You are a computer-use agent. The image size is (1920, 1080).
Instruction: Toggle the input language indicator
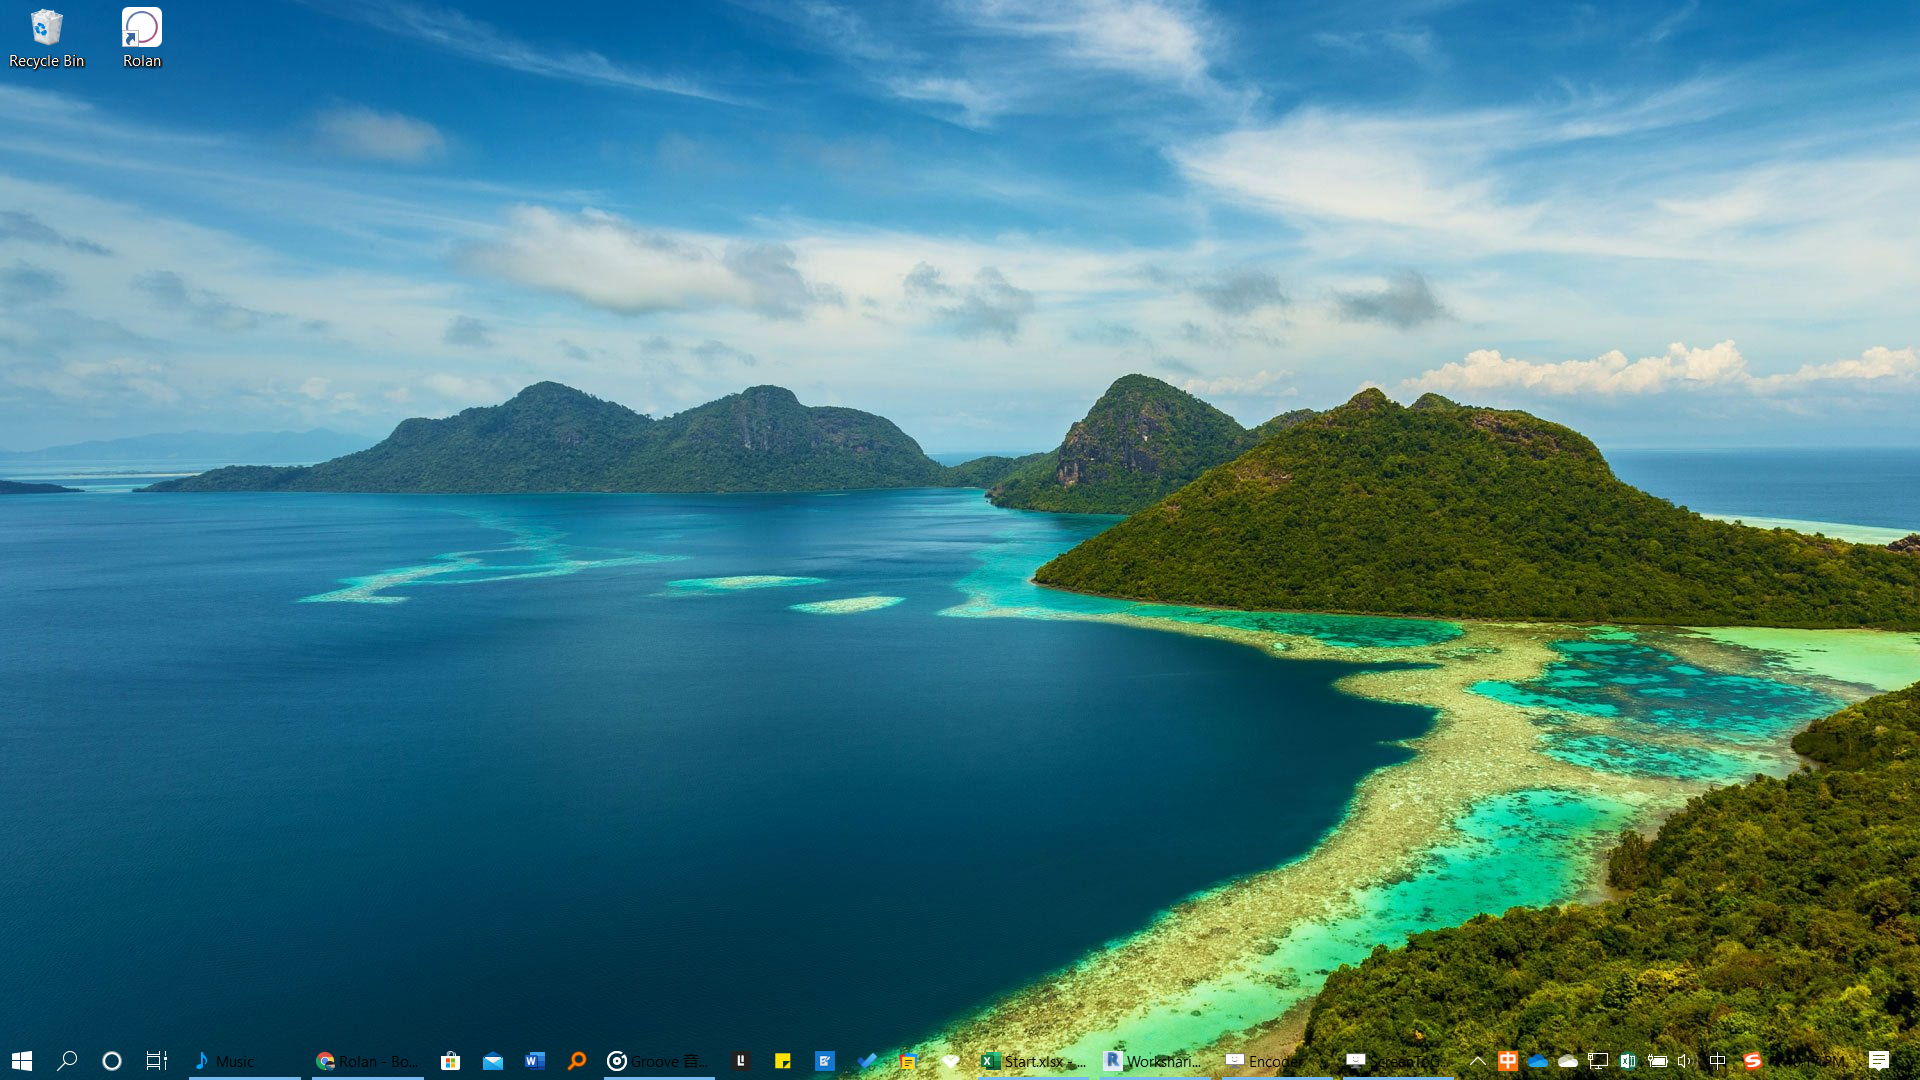(x=1717, y=1062)
